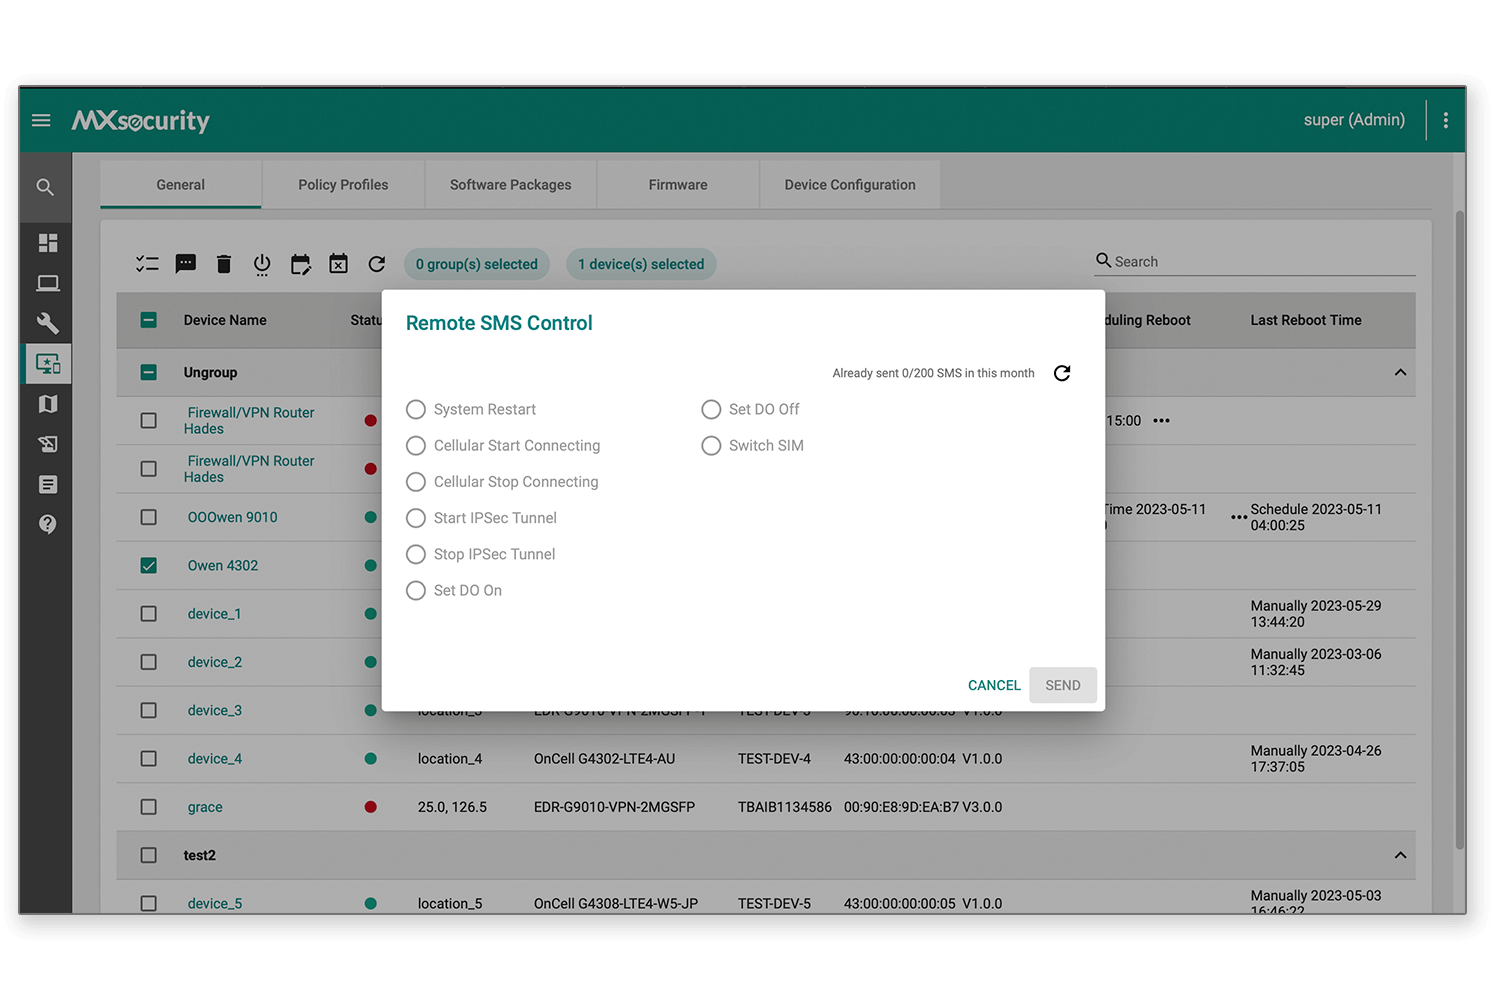Collapse the test2 group section
The image size is (1500, 1000).
pos(1400,856)
